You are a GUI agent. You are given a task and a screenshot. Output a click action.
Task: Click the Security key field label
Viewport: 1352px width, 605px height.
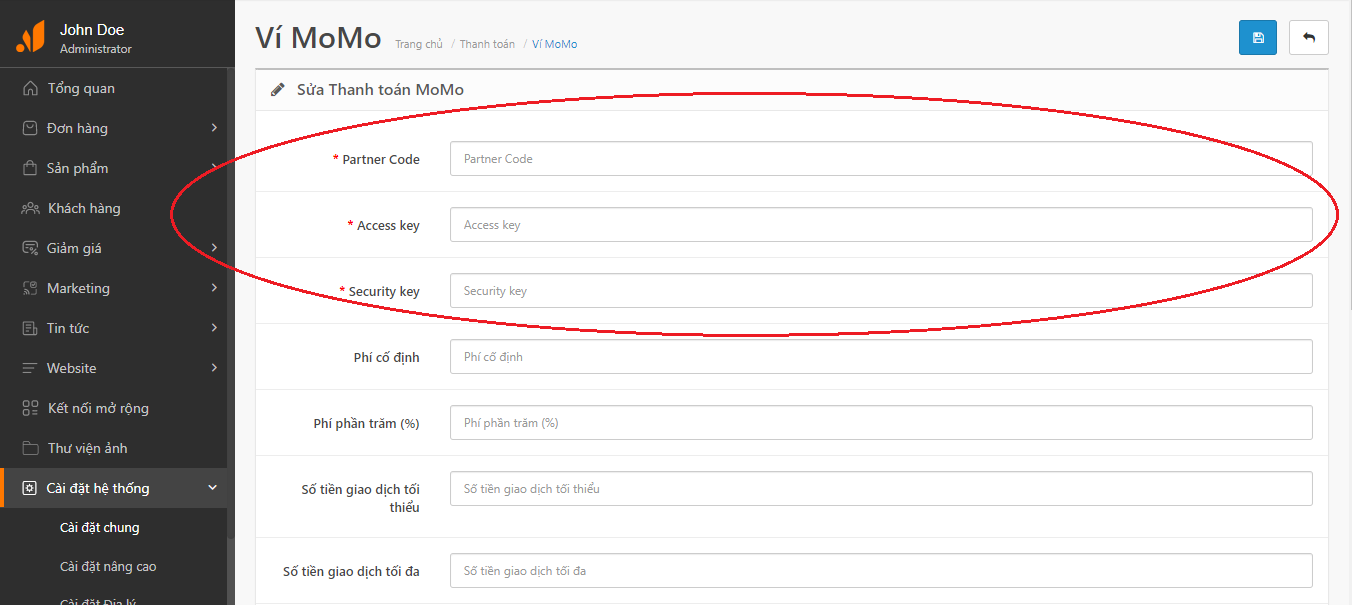tap(384, 291)
